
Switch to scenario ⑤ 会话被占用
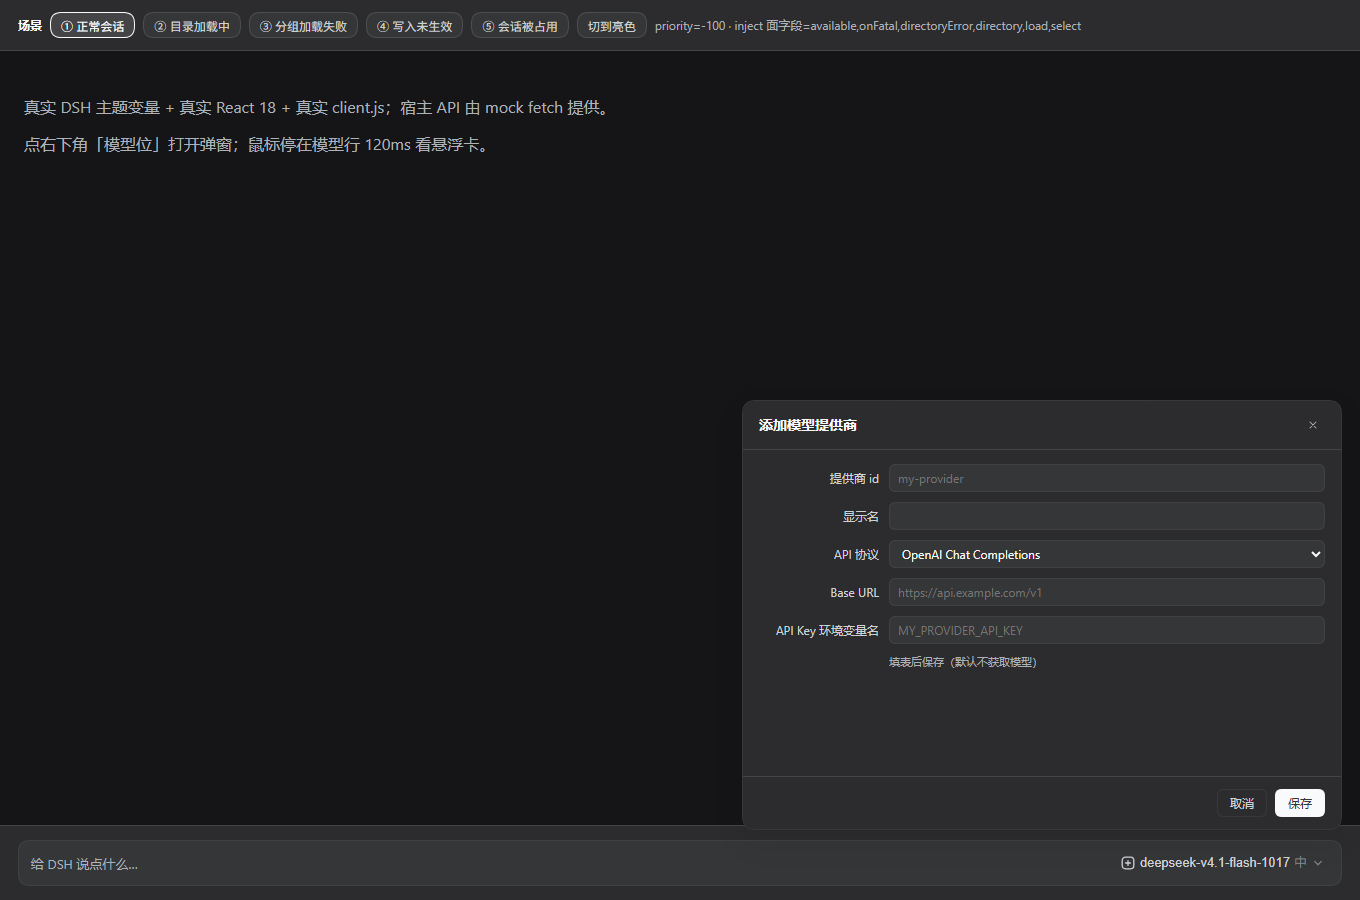point(520,26)
